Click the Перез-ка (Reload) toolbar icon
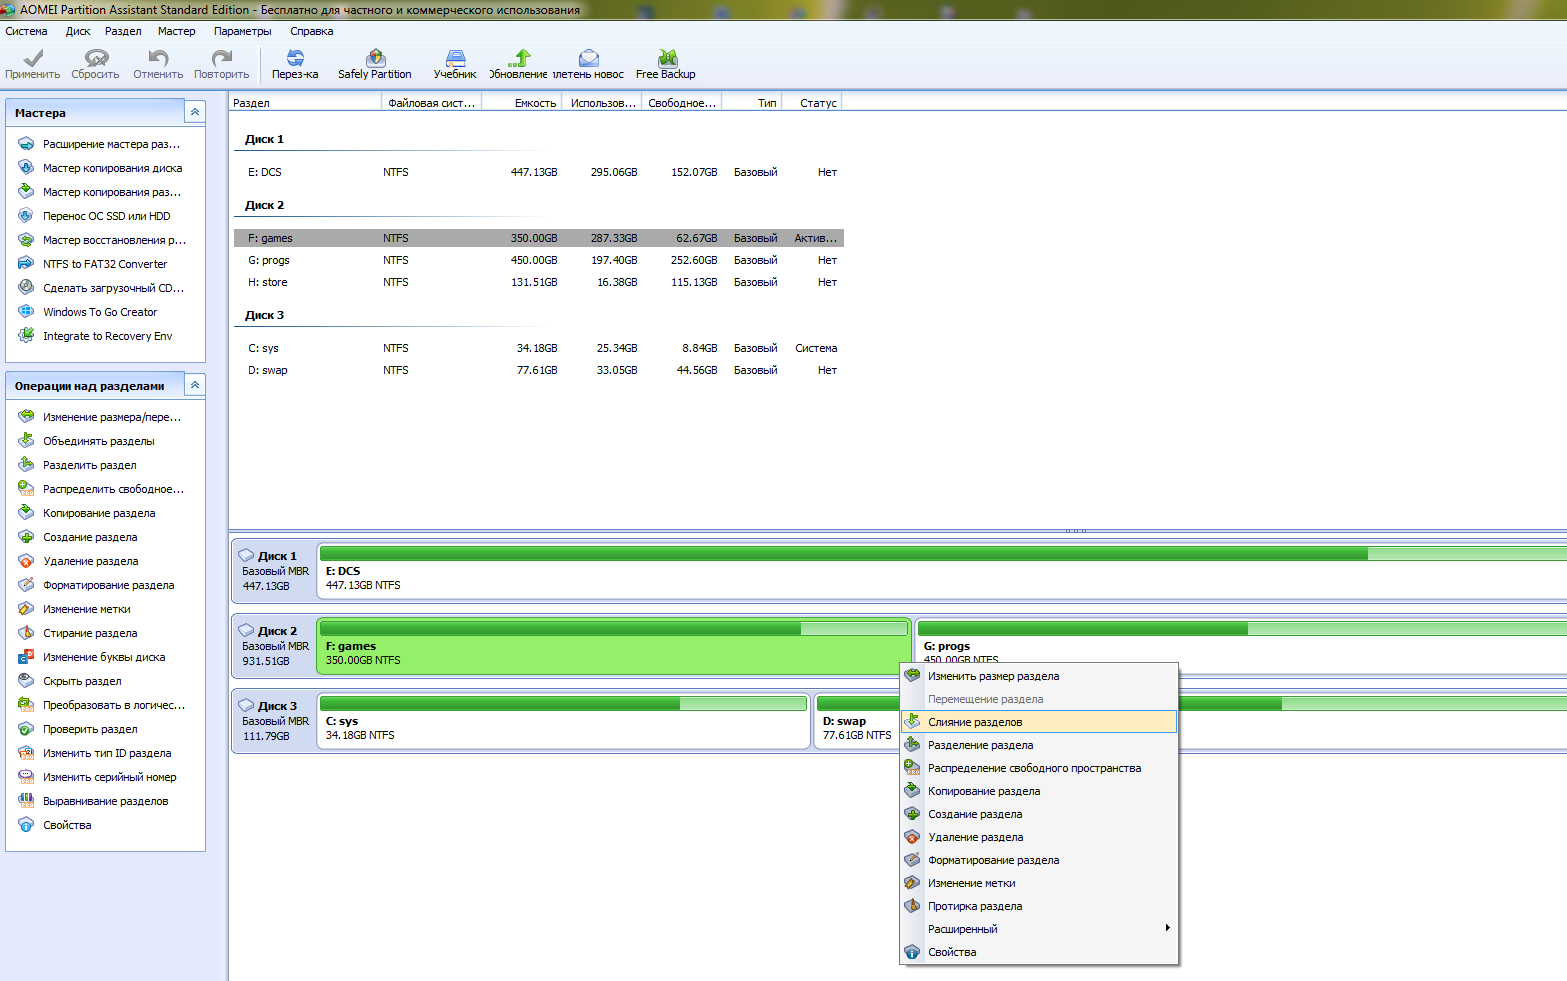1567x981 pixels. coord(295,64)
